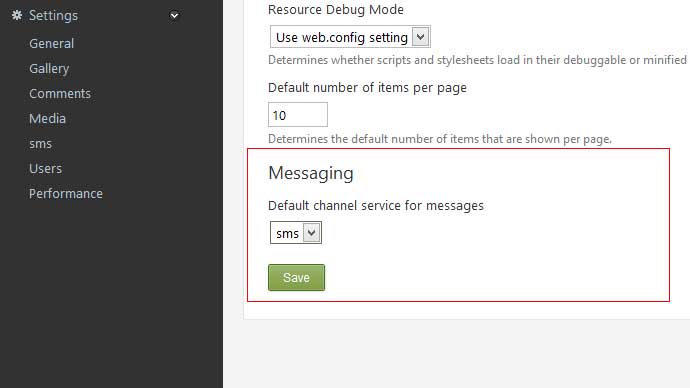Open General settings
This screenshot has height=388, width=690.
coord(51,44)
